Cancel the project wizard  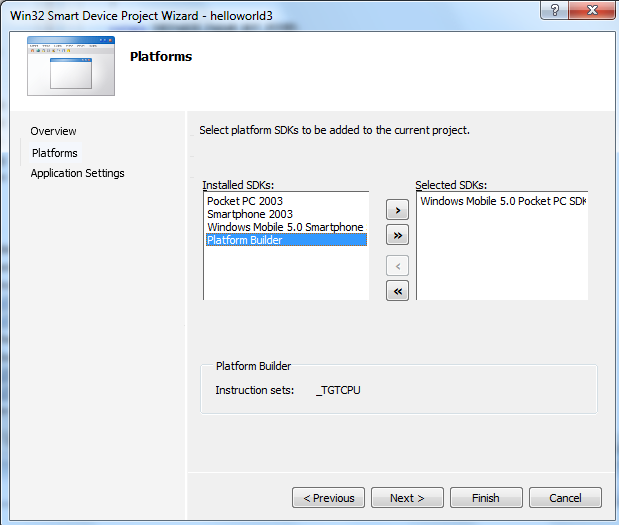[565, 498]
